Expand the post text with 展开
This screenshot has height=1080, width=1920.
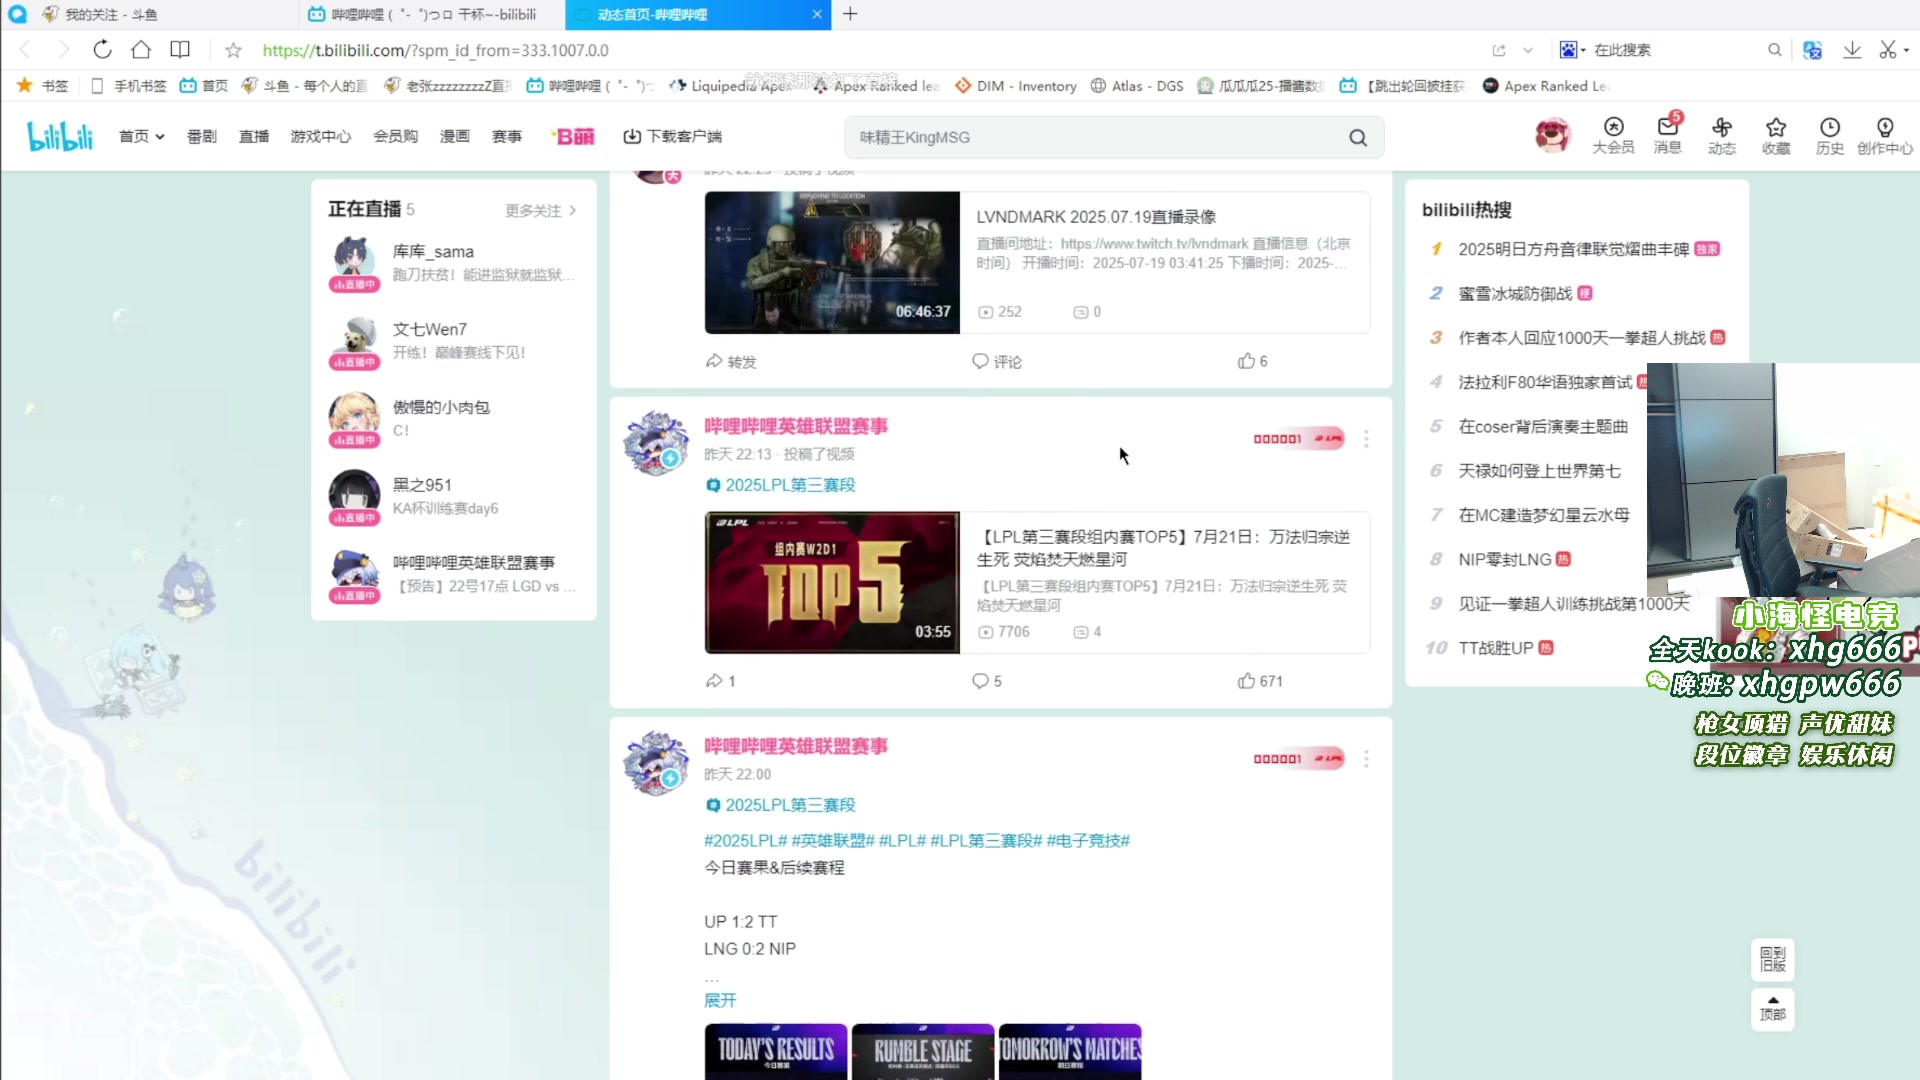720,1000
